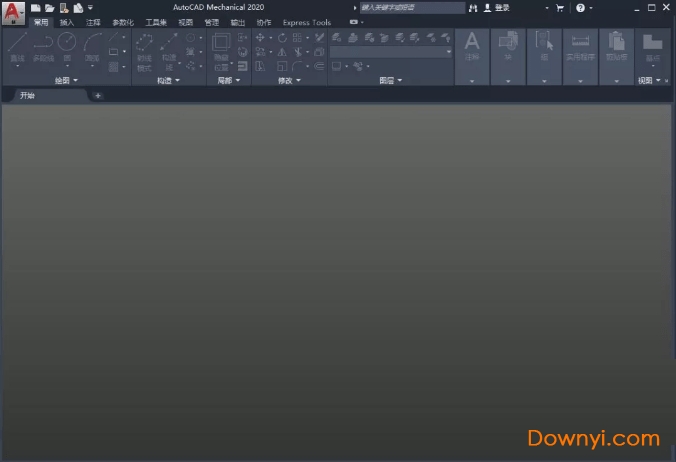Select the Mirror tool in 修改 panel
The image size is (676, 462).
282,52
